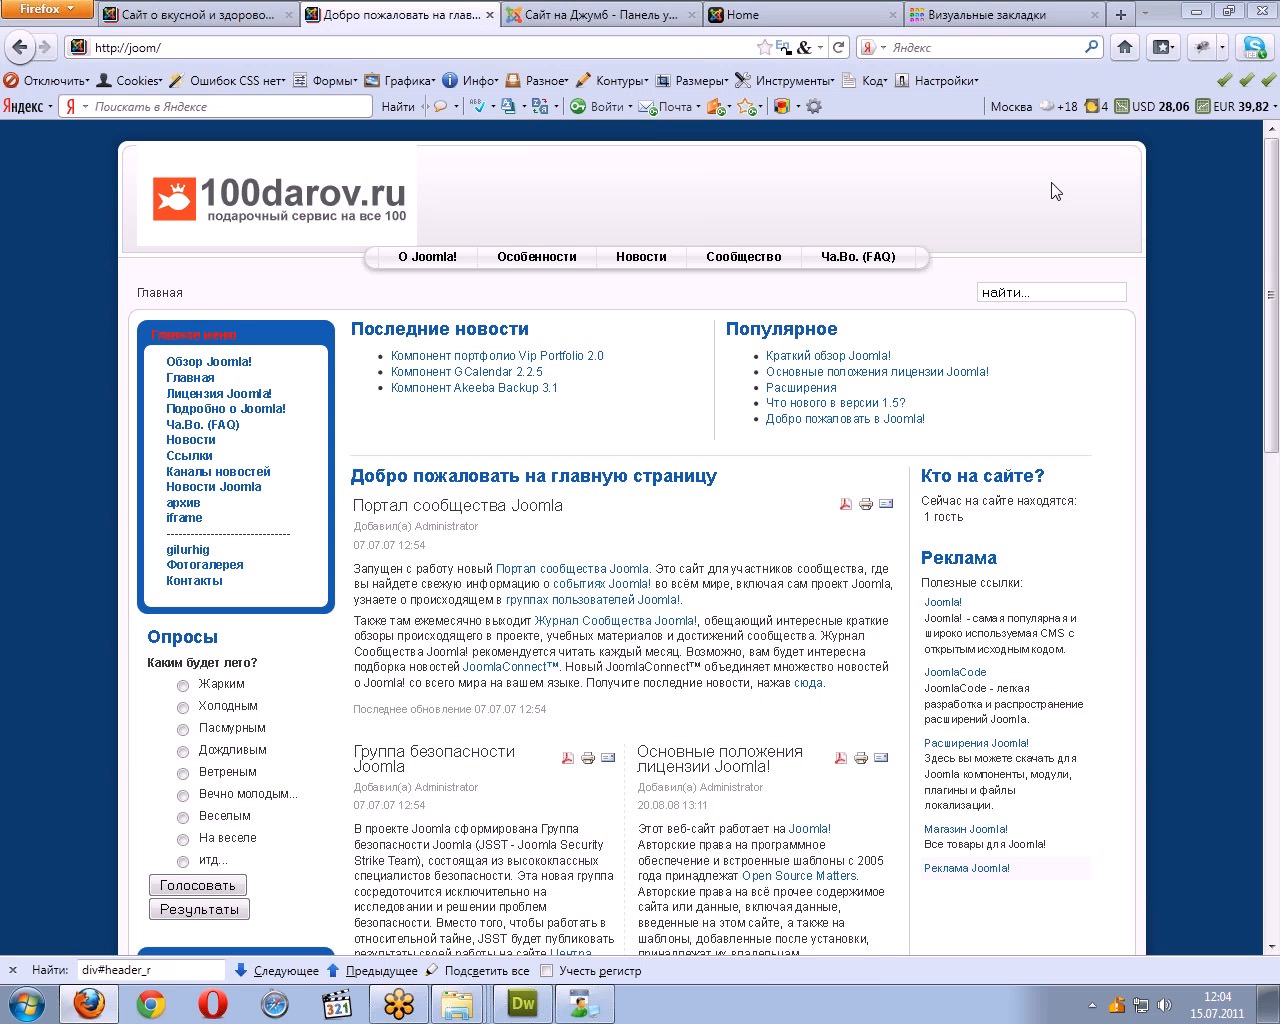Click the 100darov.ru site logo
The width and height of the screenshot is (1280, 1024).
279,198
